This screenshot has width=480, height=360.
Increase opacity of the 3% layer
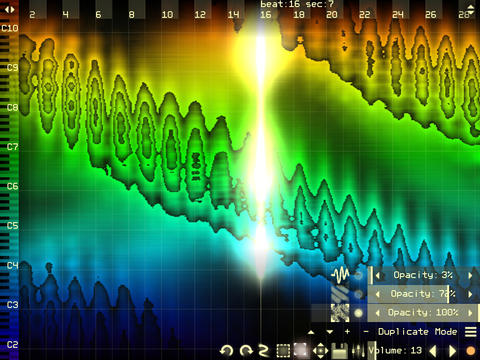(470, 275)
